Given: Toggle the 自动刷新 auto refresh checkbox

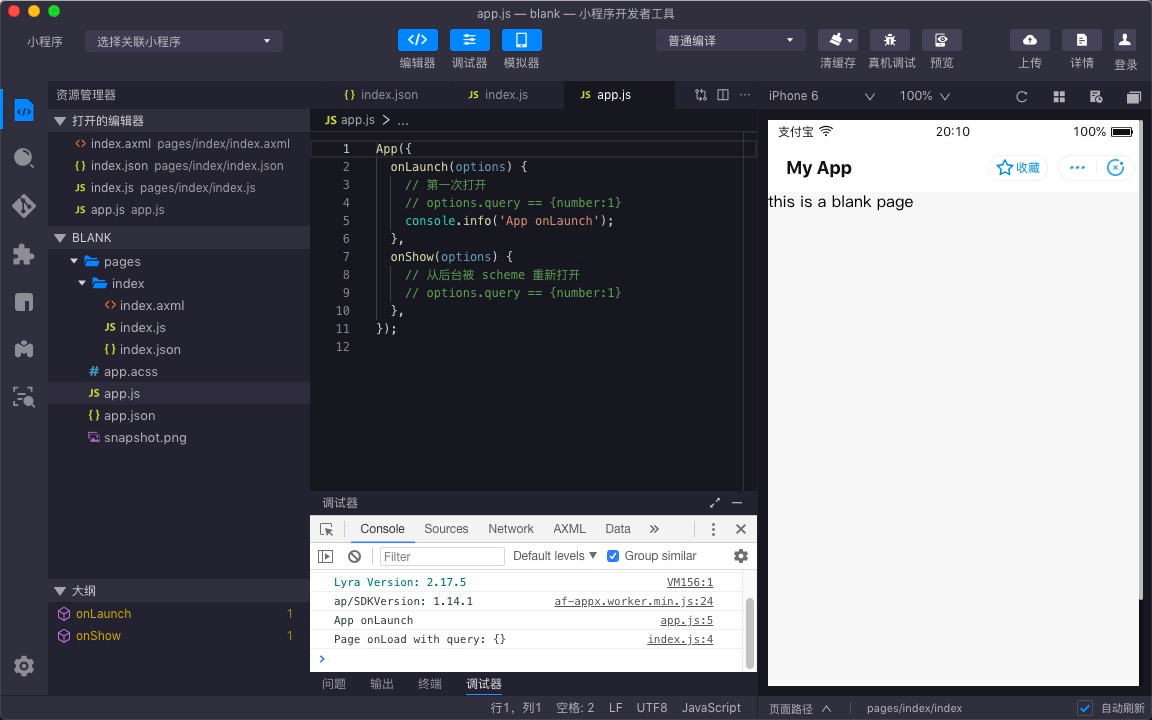Looking at the screenshot, I should (x=1084, y=708).
